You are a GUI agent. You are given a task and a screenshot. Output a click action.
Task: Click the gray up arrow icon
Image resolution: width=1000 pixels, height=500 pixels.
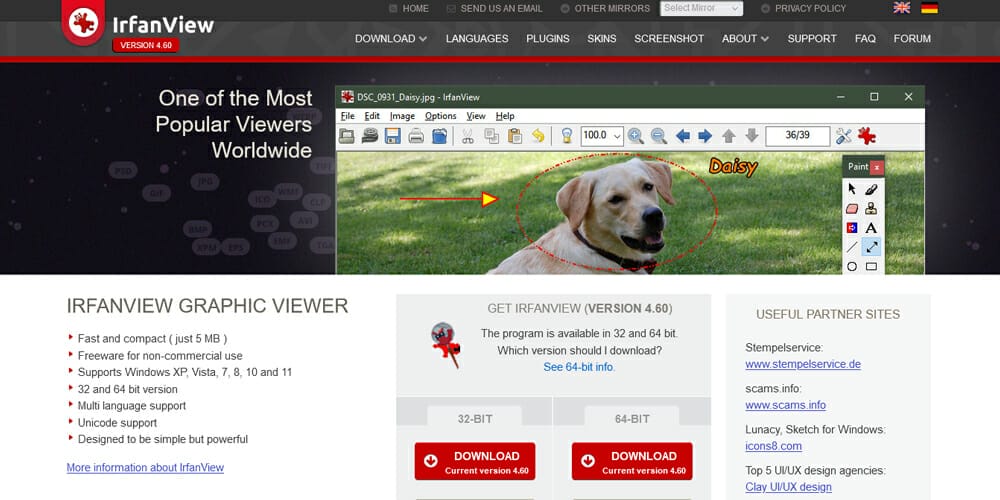[x=728, y=136]
